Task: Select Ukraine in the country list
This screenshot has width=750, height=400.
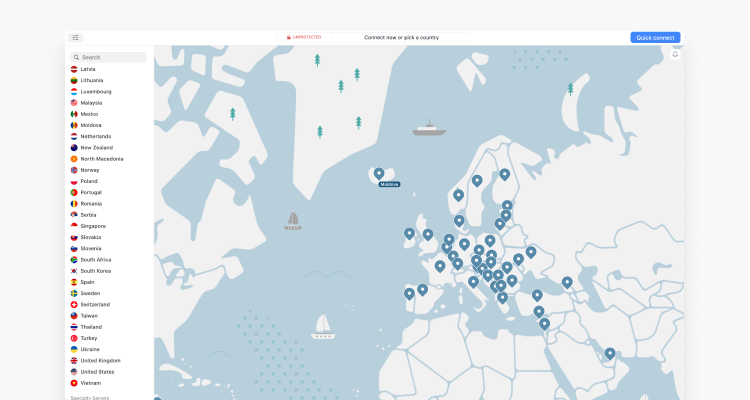Action: click(x=90, y=349)
